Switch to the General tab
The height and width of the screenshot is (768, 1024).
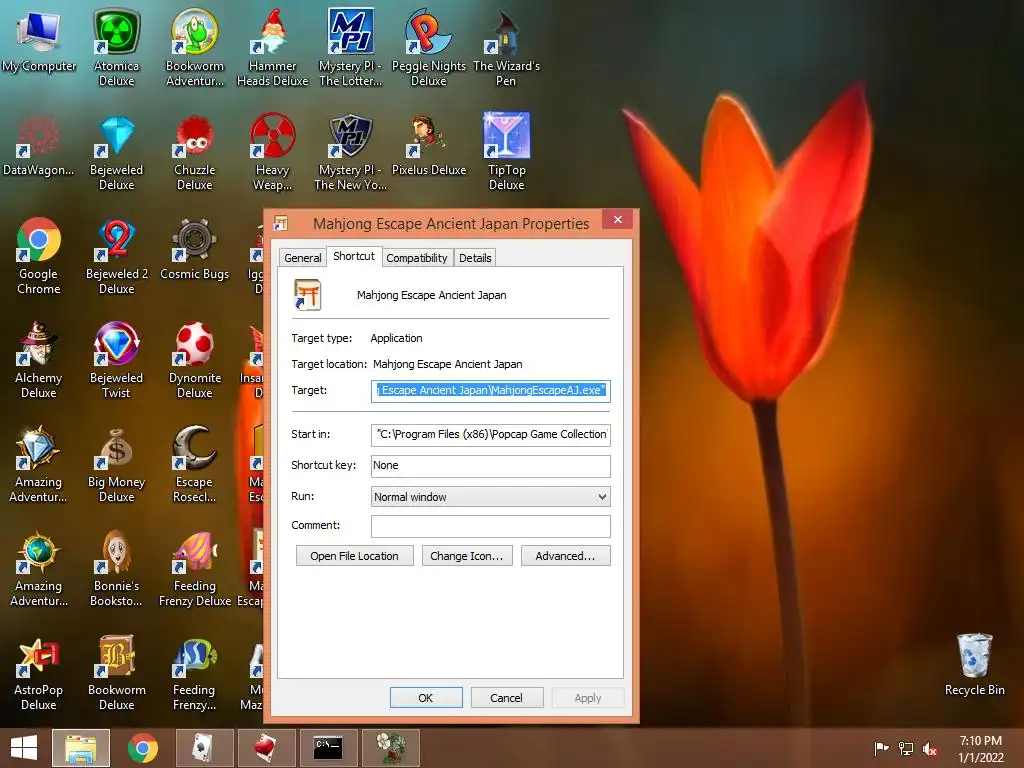[x=302, y=258]
